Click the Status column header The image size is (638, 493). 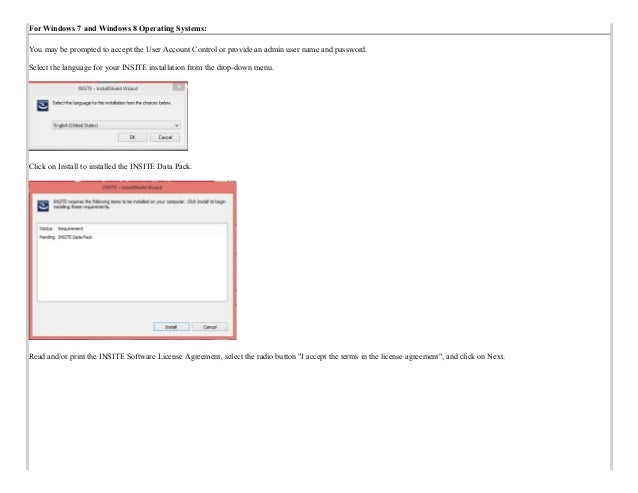(x=46, y=229)
